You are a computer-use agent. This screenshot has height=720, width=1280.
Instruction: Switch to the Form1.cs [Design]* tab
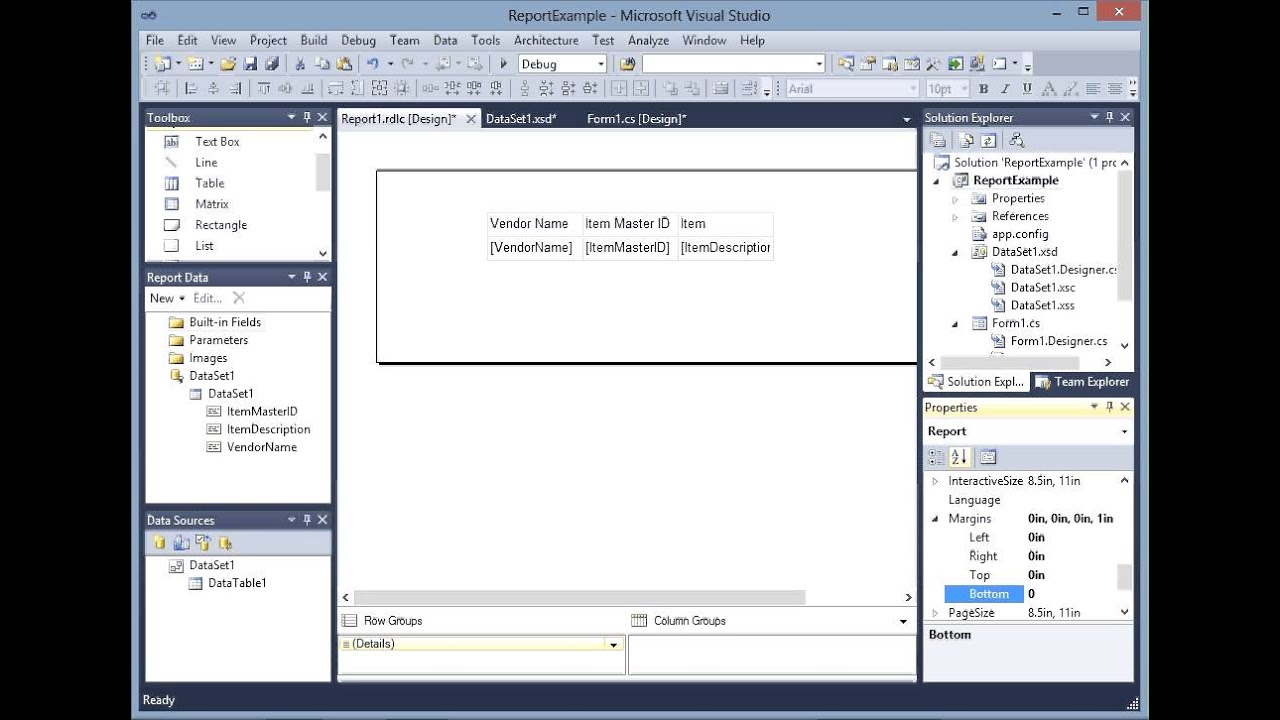click(x=636, y=119)
